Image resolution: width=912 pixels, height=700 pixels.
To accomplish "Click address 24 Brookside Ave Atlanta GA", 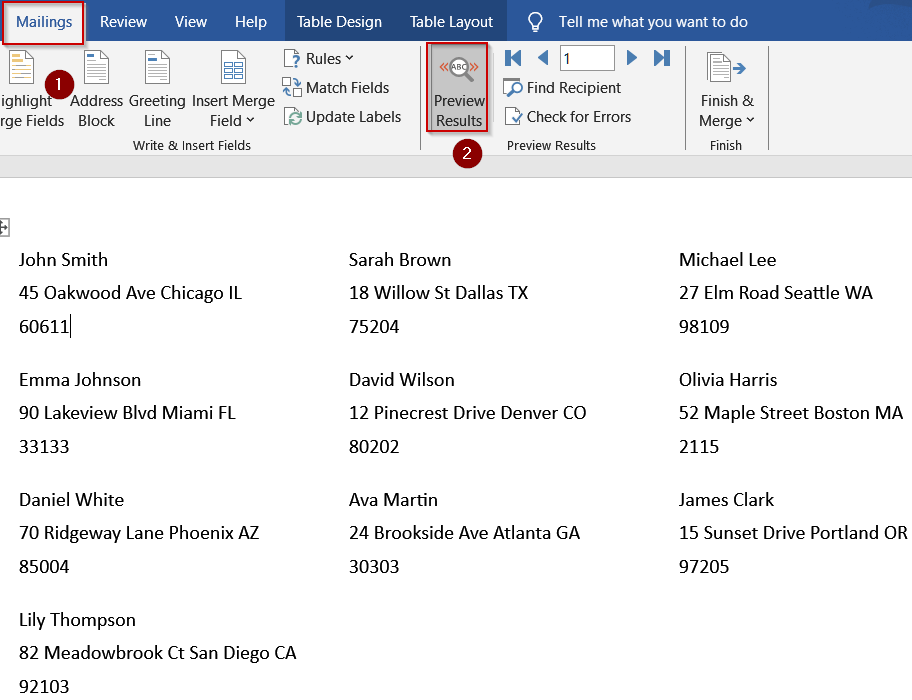I will point(464,533).
